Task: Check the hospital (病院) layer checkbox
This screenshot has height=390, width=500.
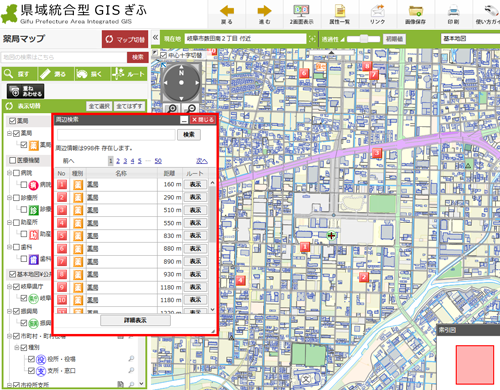Action: click(x=16, y=173)
